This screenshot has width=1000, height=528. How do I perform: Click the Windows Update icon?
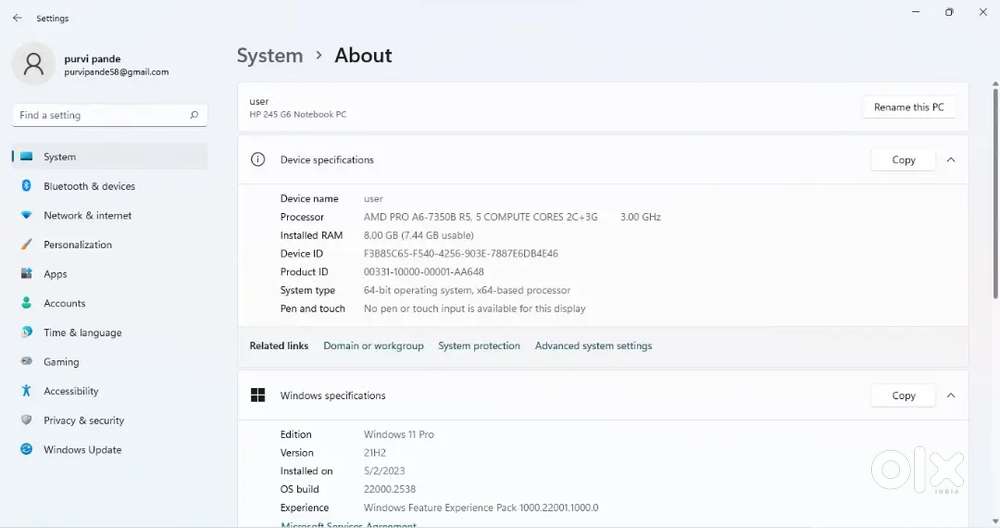click(26, 450)
